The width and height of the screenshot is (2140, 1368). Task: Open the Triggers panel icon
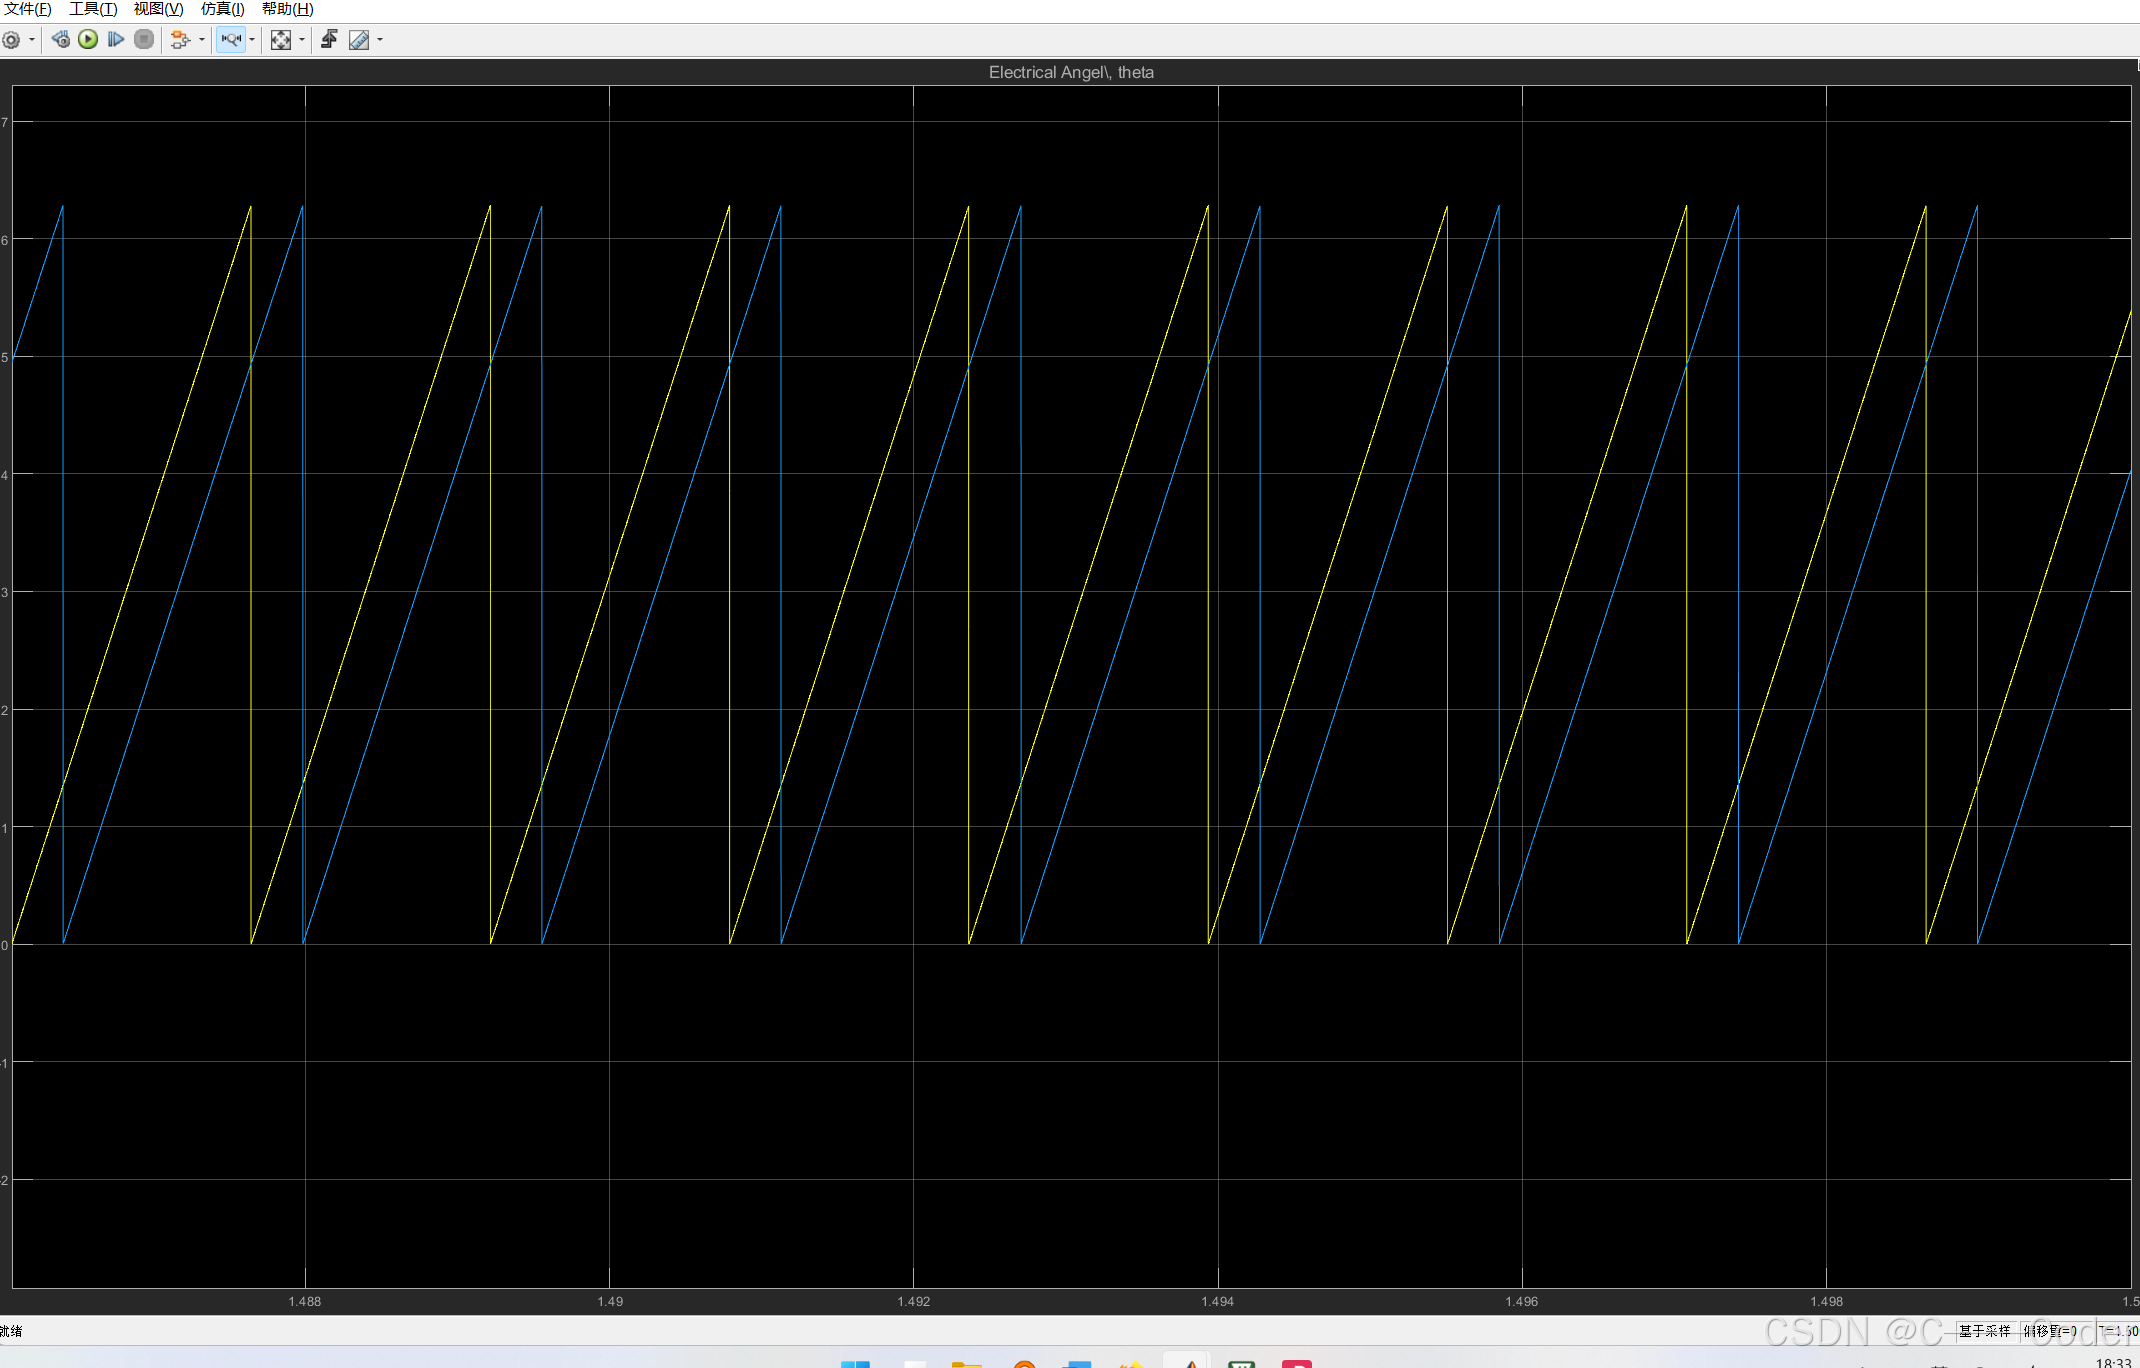(x=329, y=40)
